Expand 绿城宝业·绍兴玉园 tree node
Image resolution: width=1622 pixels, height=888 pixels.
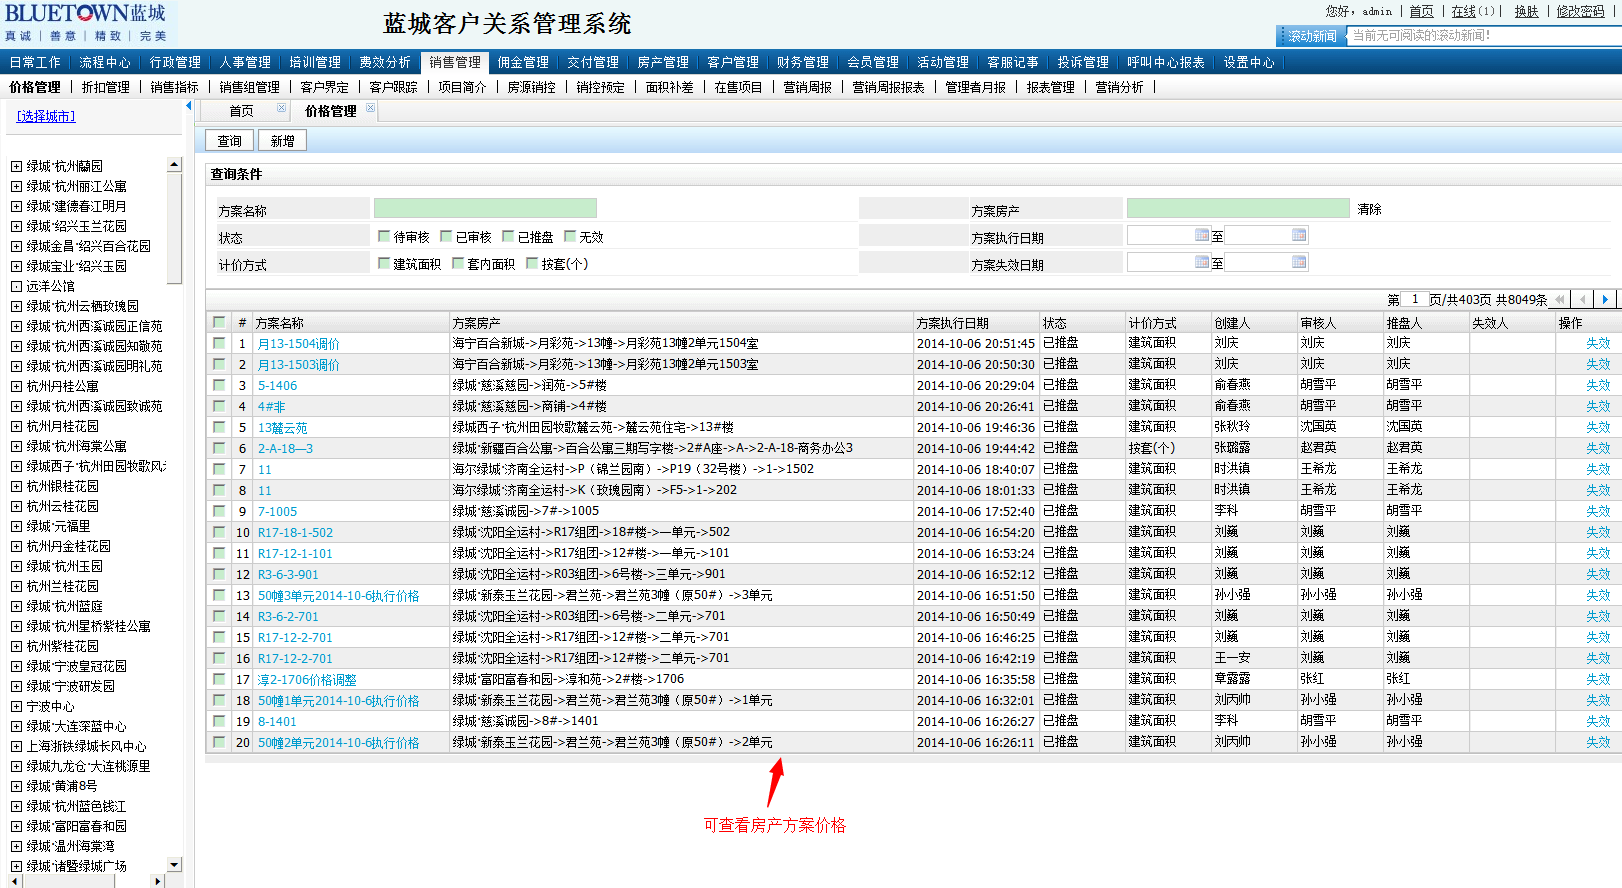coord(16,266)
